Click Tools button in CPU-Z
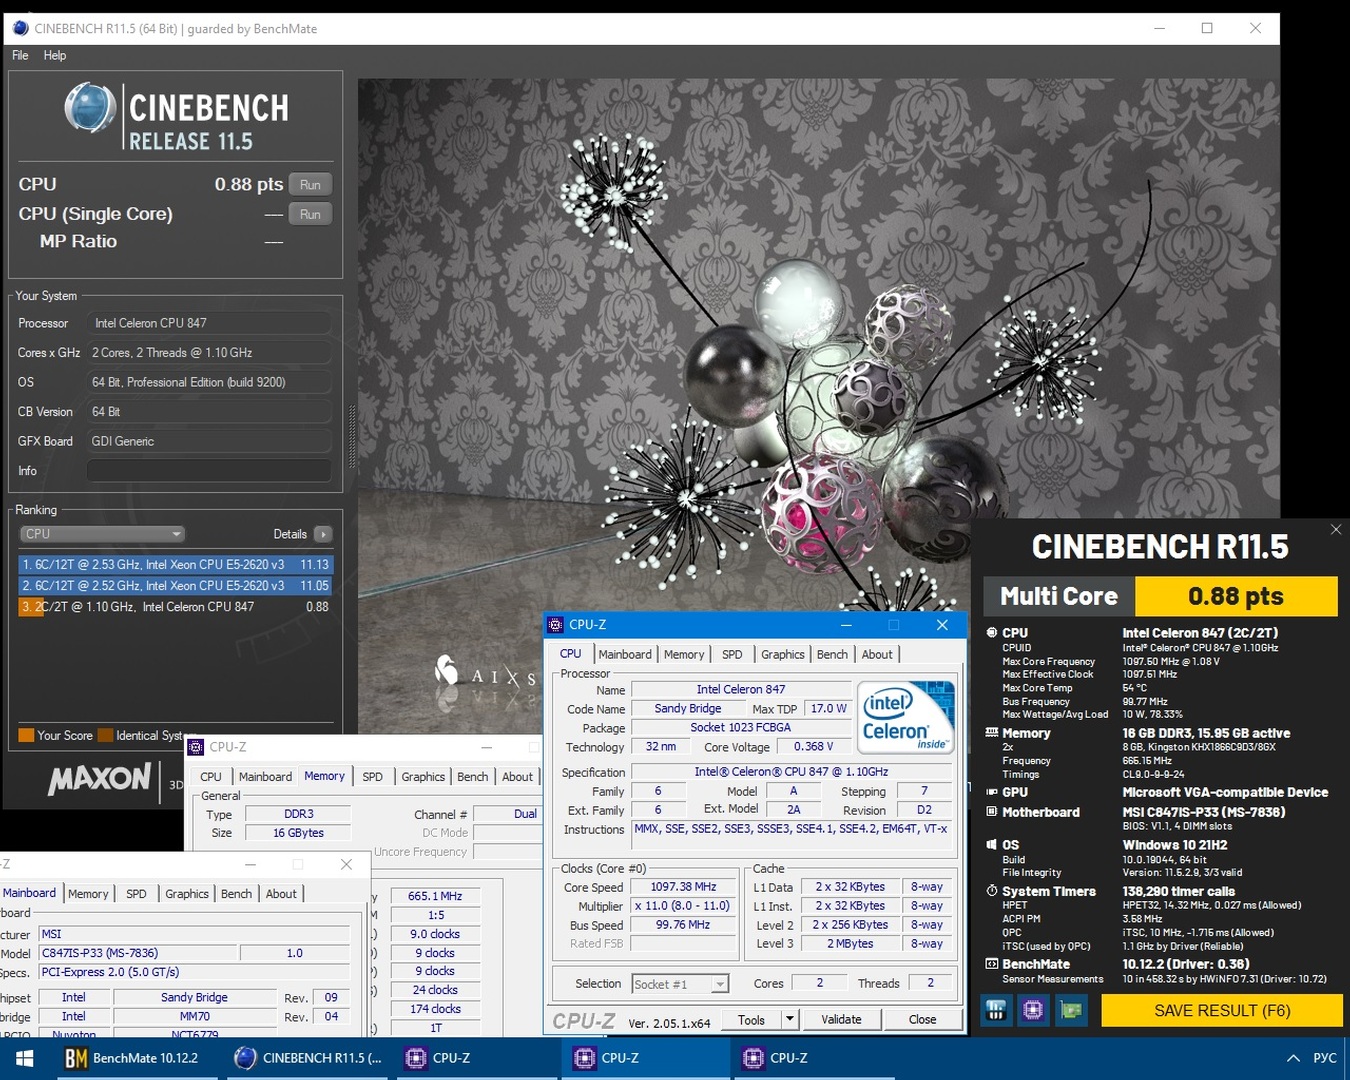Viewport: 1350px width, 1080px height. (x=751, y=1019)
